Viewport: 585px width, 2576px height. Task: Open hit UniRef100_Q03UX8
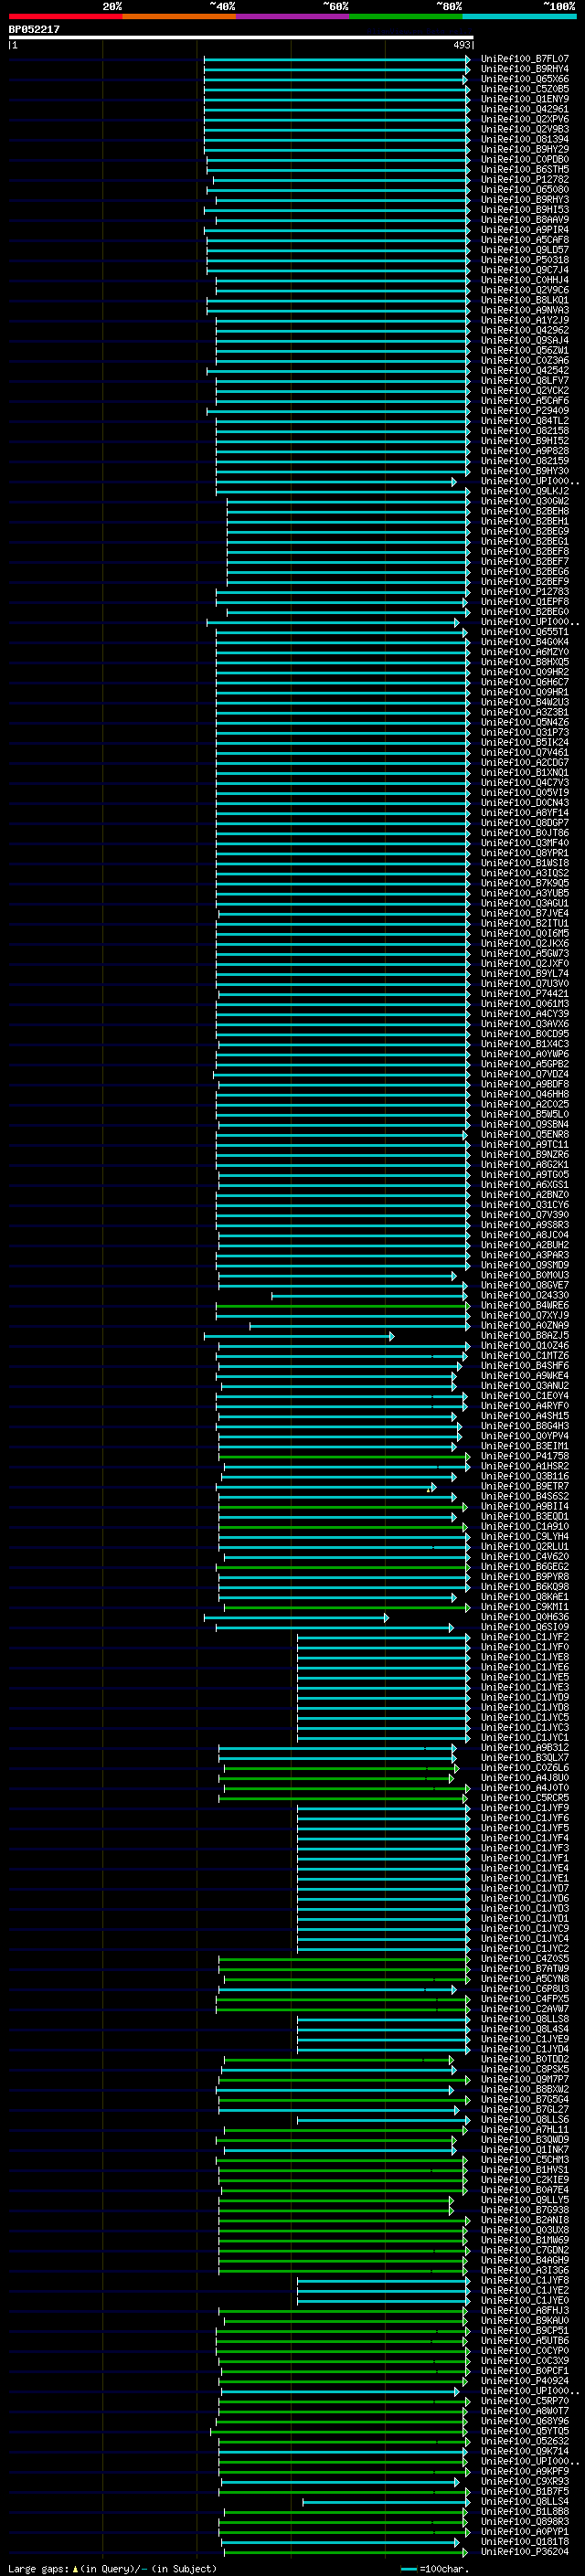(525, 2229)
